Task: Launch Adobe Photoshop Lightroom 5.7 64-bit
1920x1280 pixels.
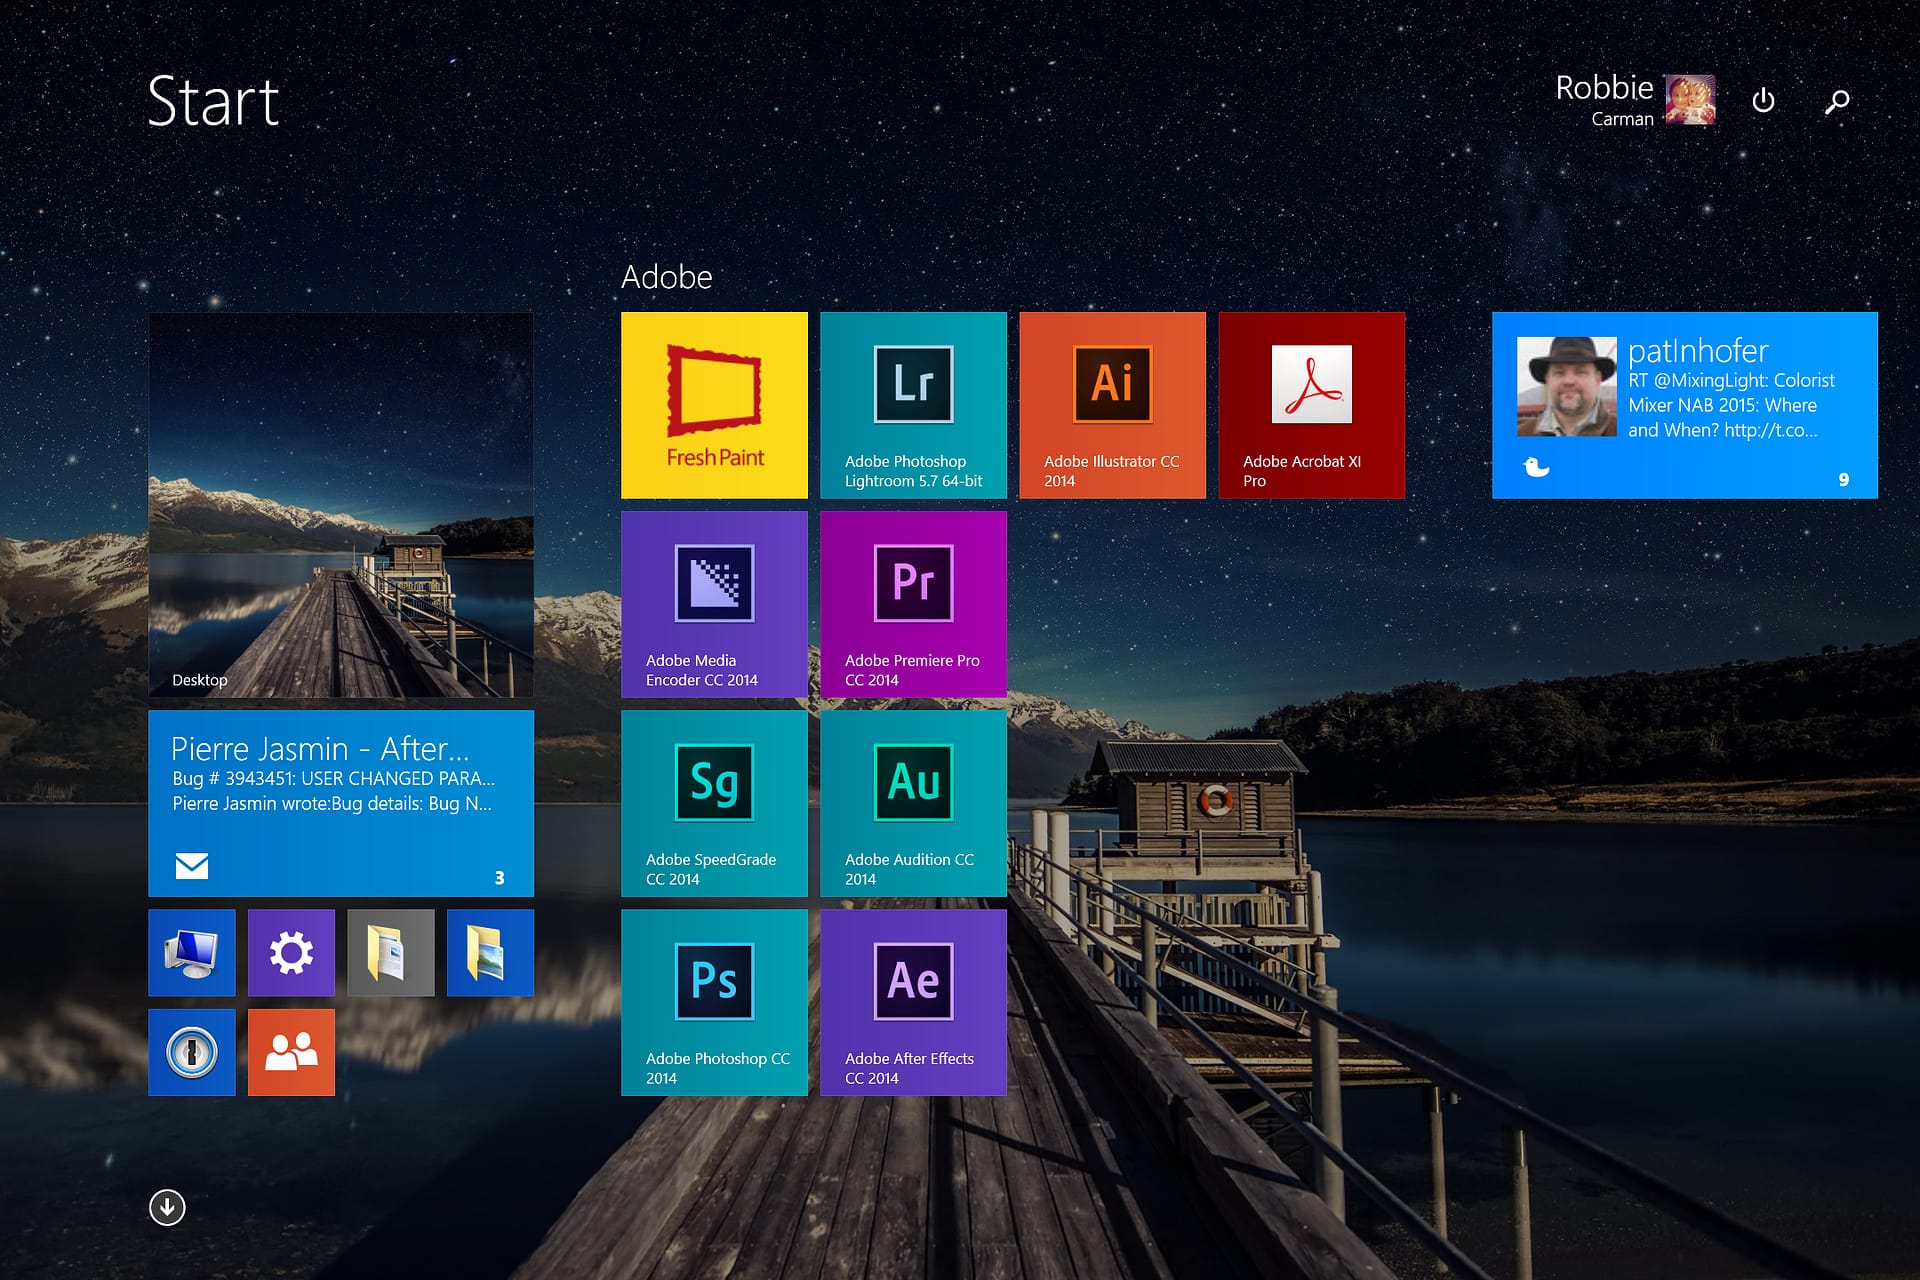Action: [913, 405]
